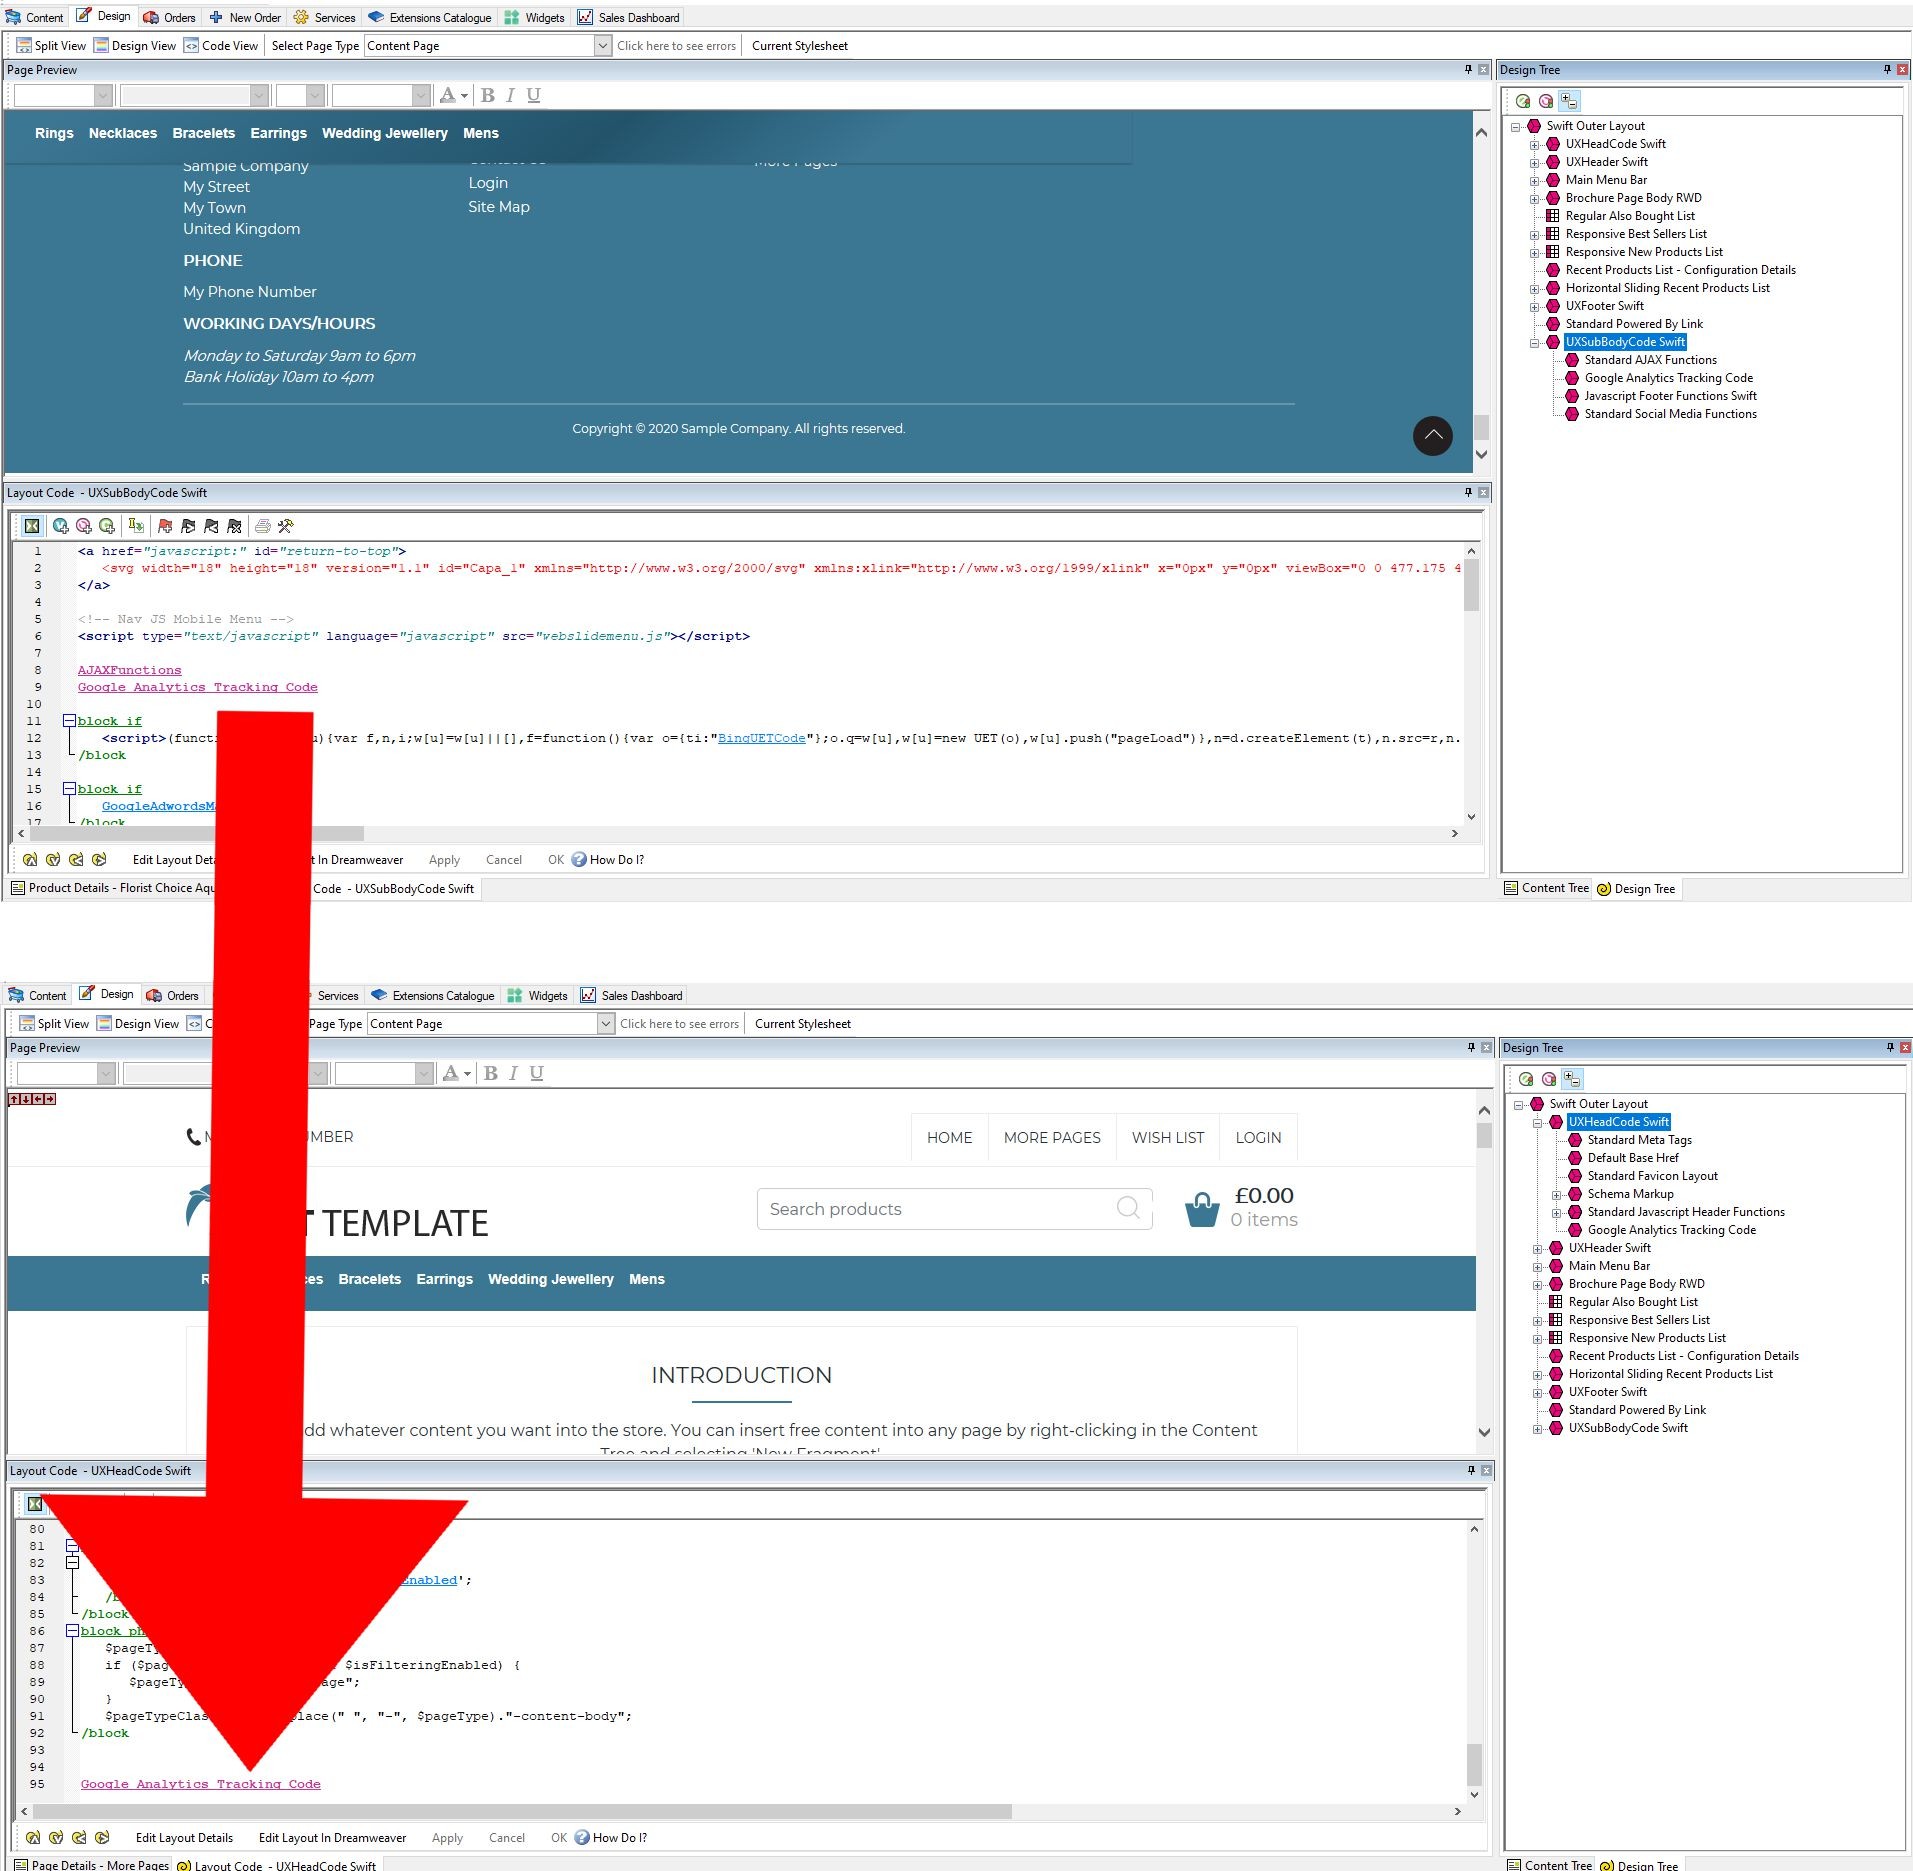
Task: Expand the collapsed UXHeadCode Swift tree node
Action: (x=1535, y=144)
